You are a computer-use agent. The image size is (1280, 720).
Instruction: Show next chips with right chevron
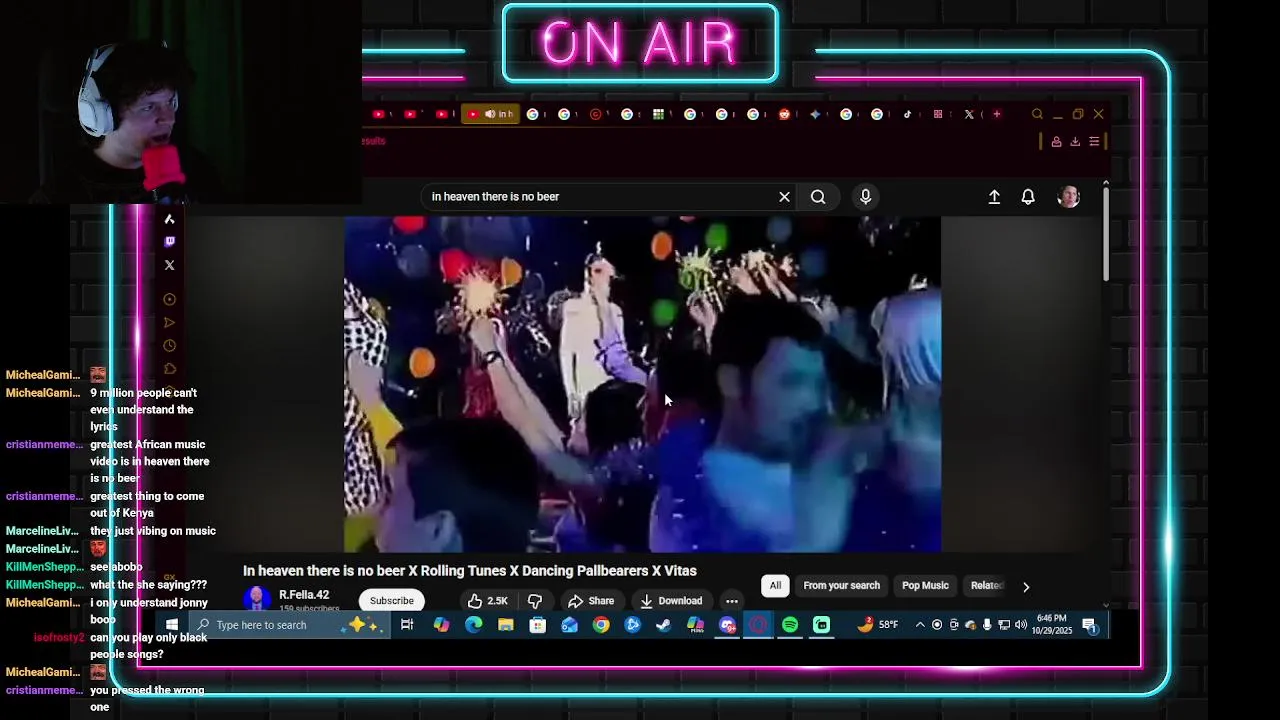[x=1026, y=587]
